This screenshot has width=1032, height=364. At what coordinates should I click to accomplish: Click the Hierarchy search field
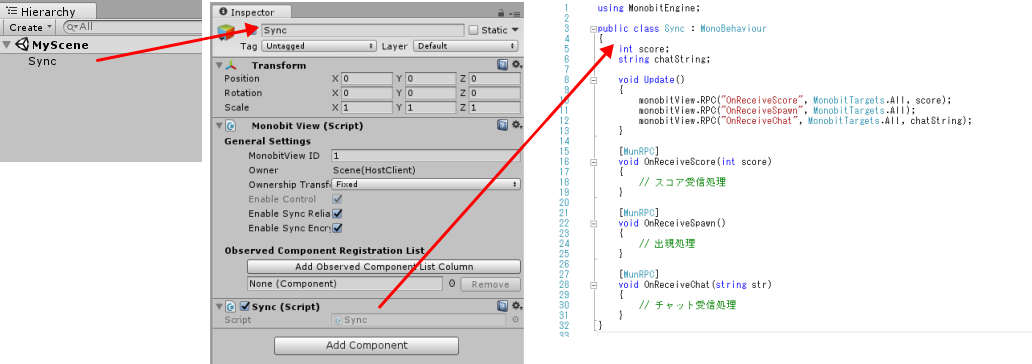[132, 27]
